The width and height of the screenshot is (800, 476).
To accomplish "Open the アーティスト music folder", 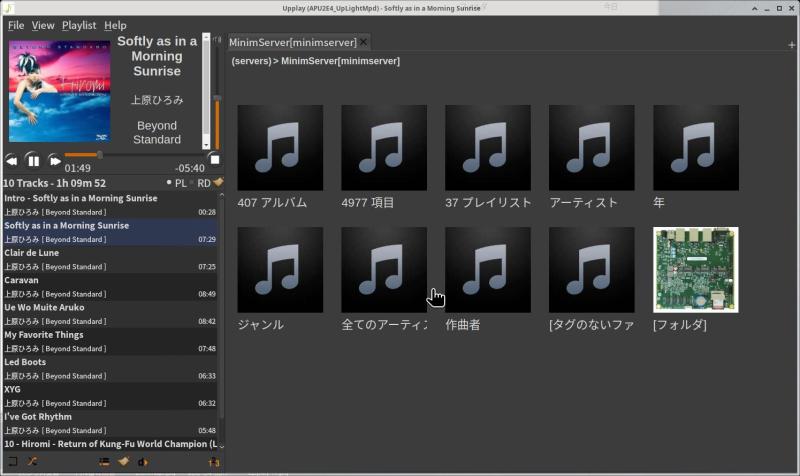I will 592,148.
